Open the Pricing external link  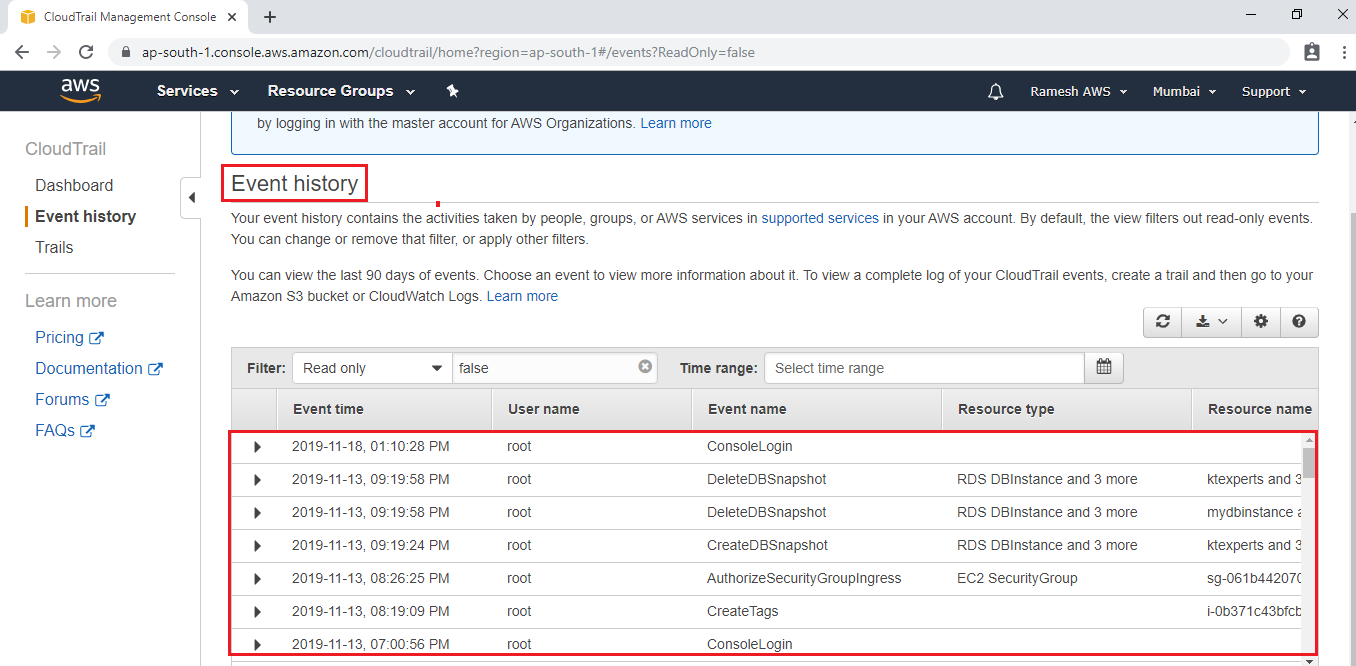(x=69, y=337)
